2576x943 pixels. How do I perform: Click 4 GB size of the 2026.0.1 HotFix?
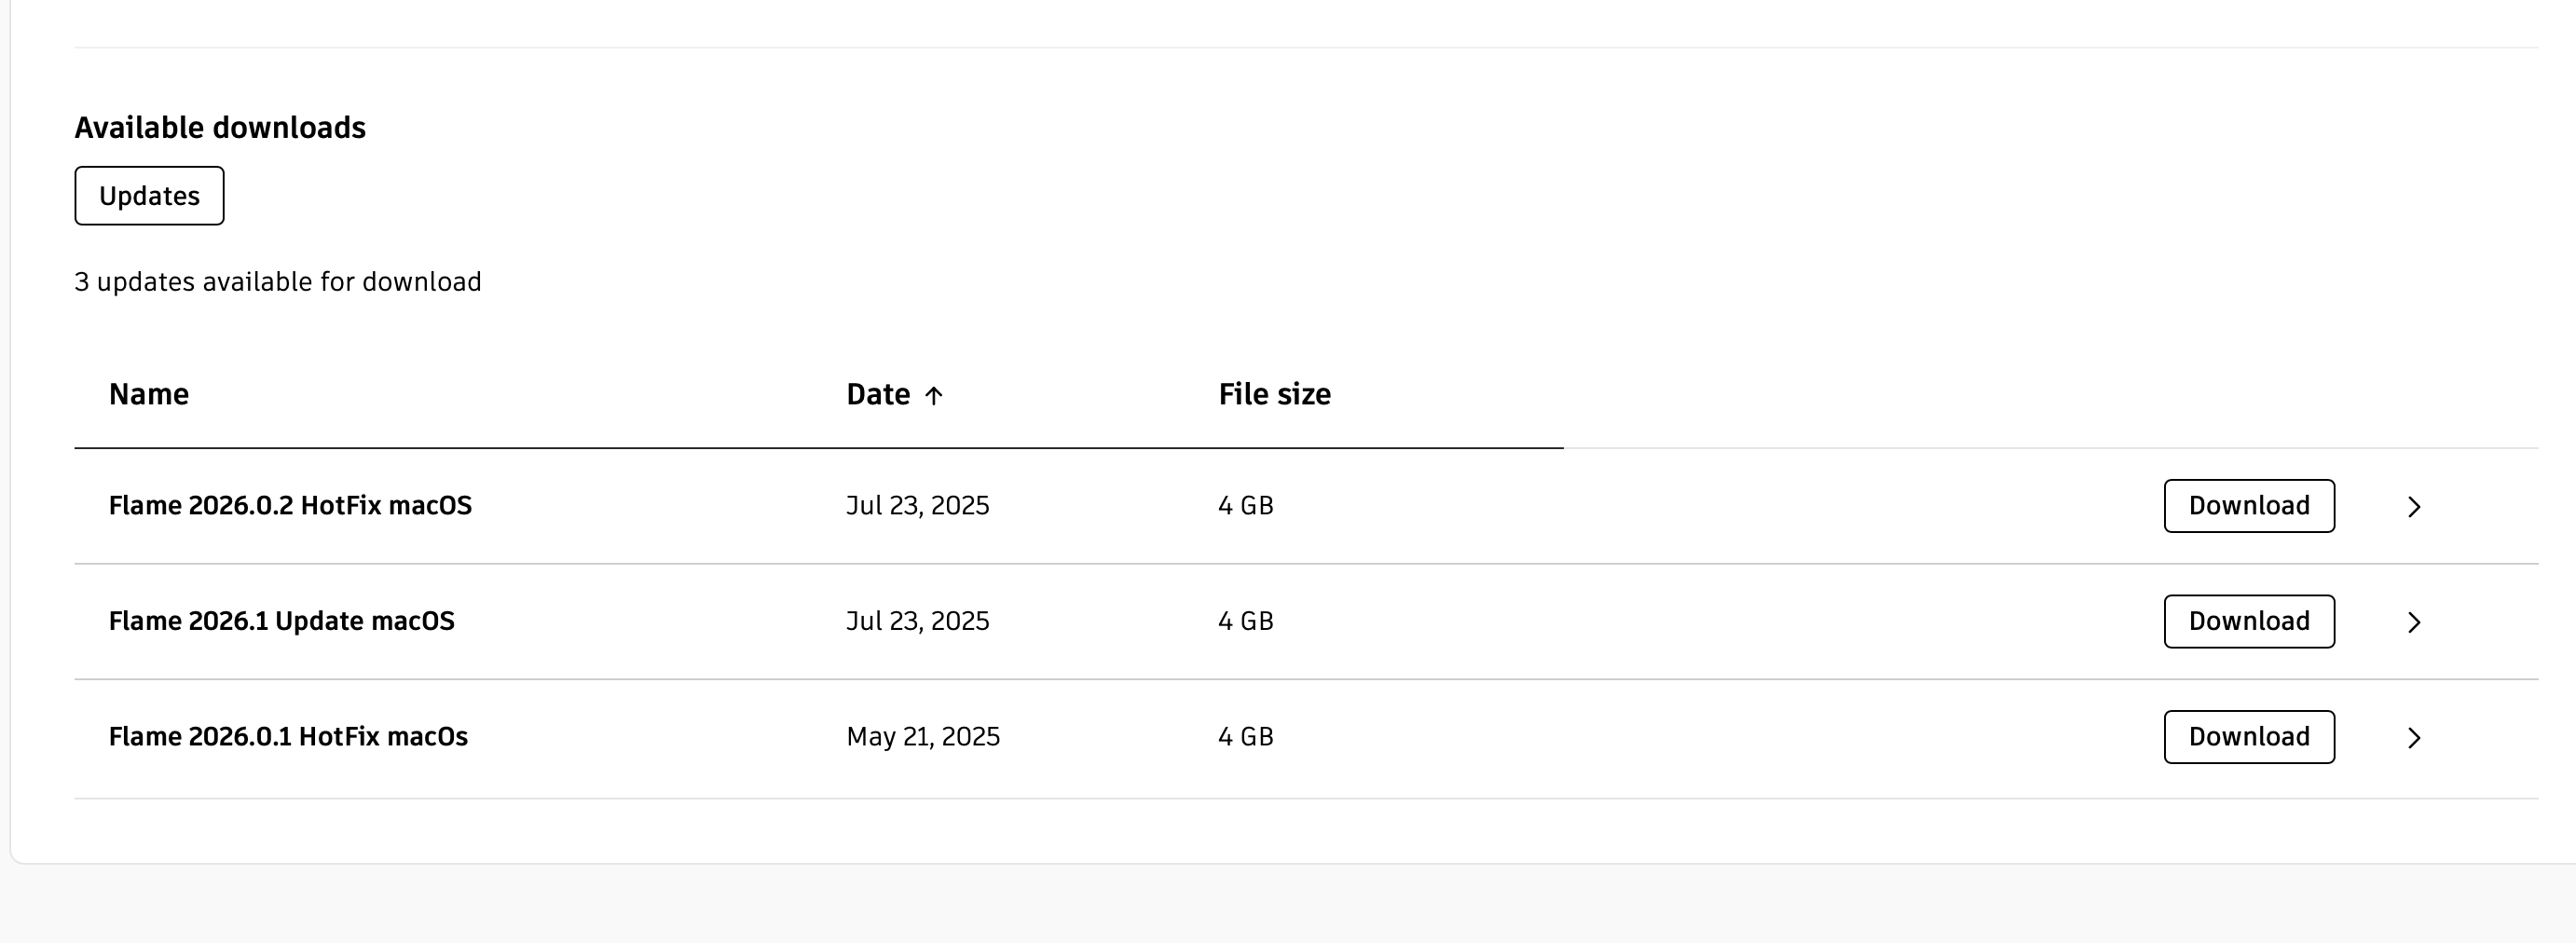point(1245,737)
